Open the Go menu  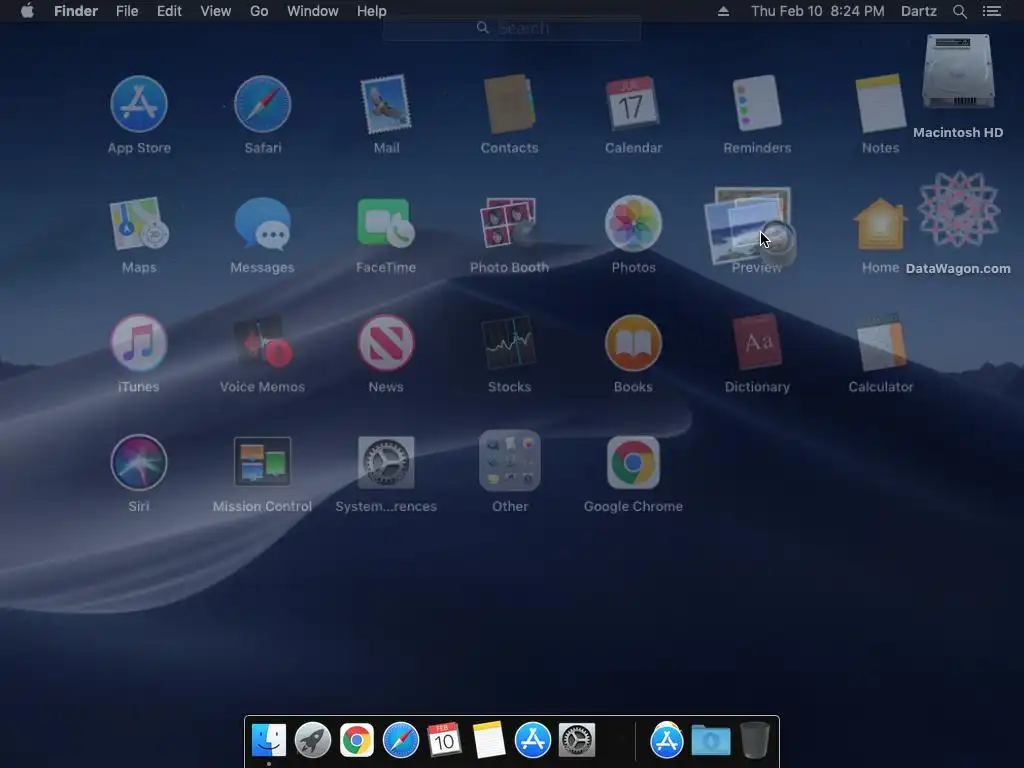[259, 11]
